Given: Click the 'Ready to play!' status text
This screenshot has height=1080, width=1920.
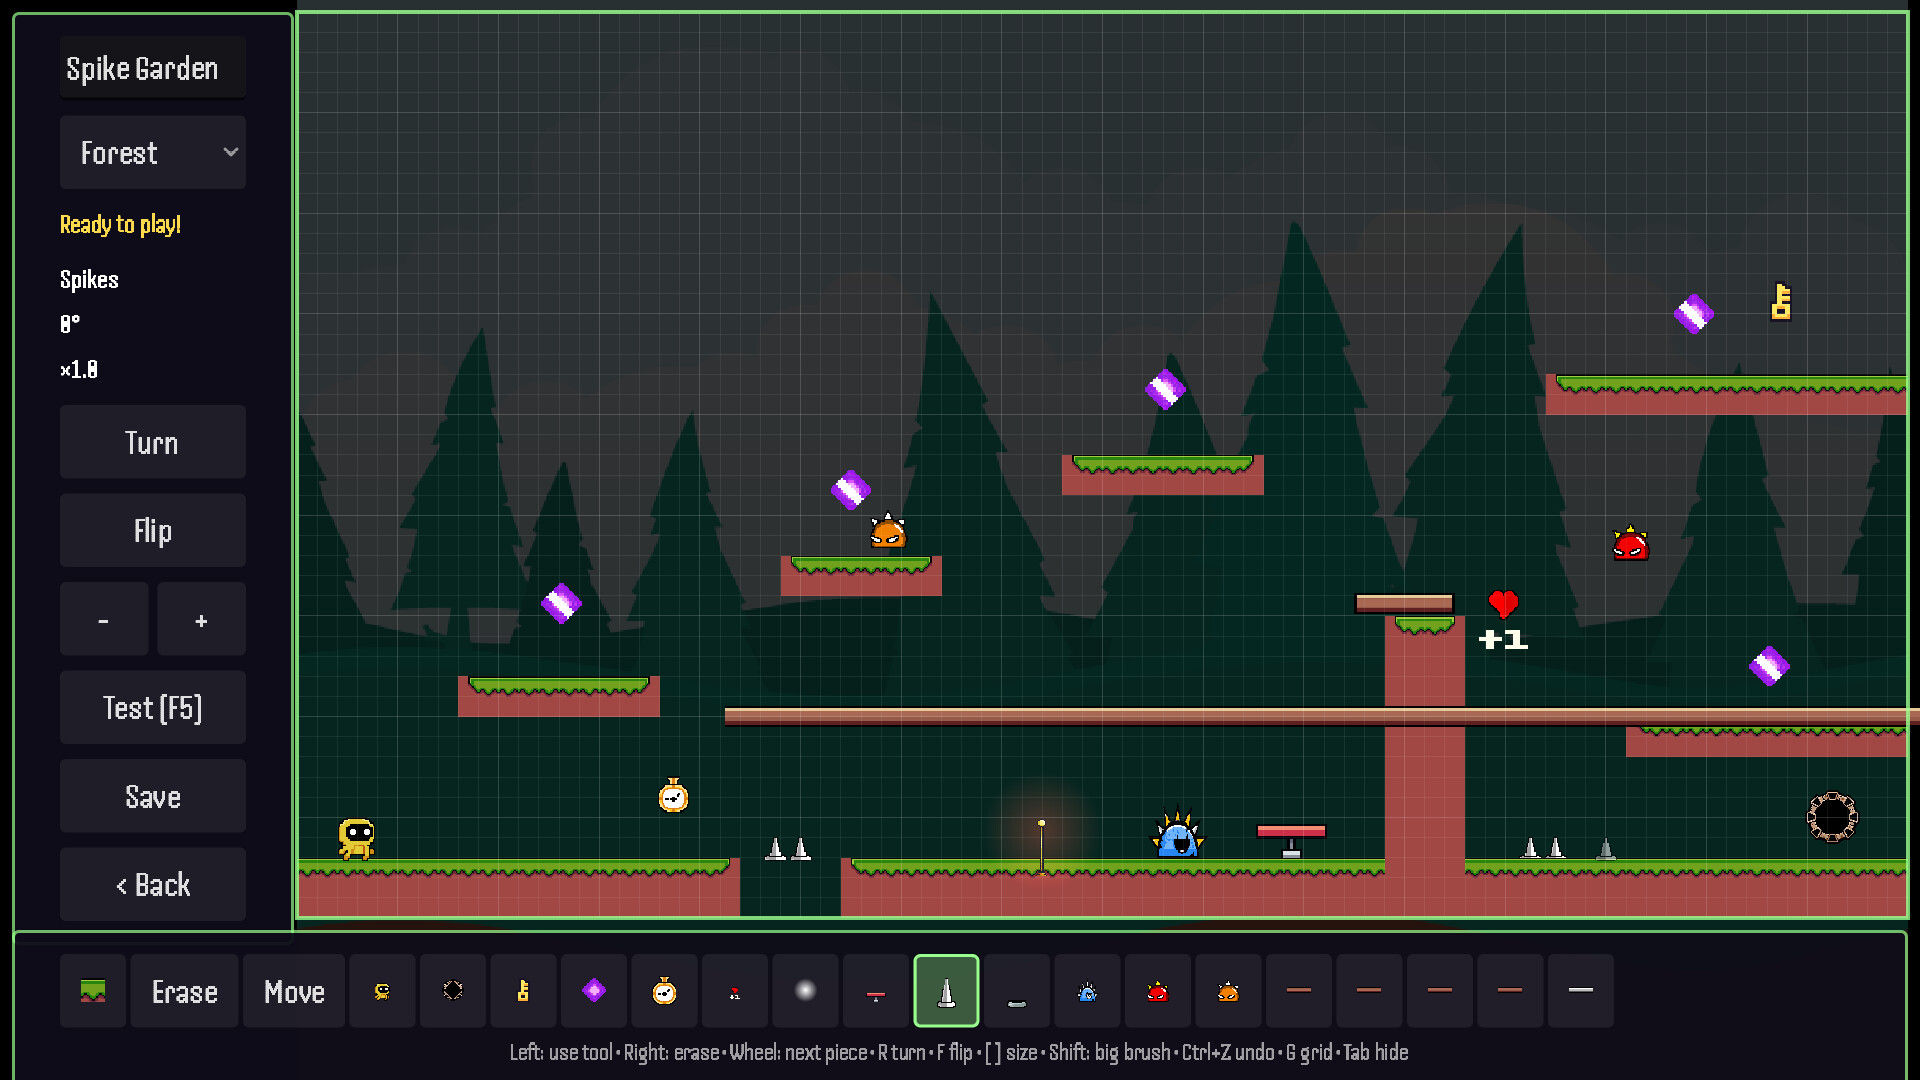Looking at the screenshot, I should 120,224.
